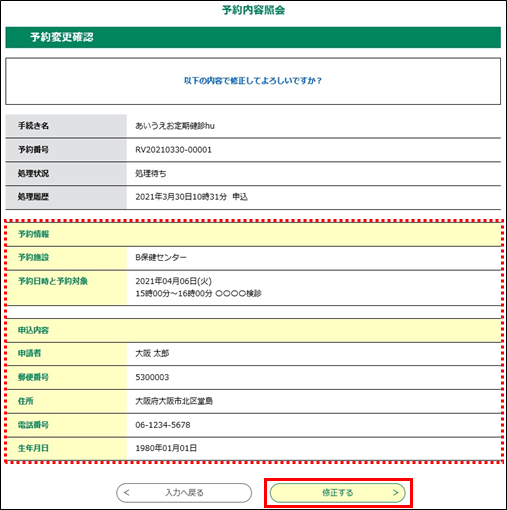Click the reservation date 2021年04月06日(火)
The width and height of the screenshot is (507, 510).
pyautogui.click(x=173, y=281)
